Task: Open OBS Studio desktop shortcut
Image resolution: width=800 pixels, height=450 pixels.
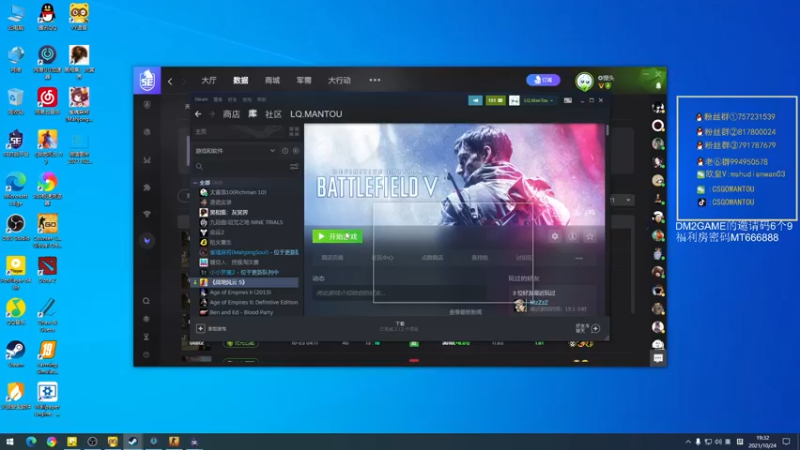Action: 16,228
